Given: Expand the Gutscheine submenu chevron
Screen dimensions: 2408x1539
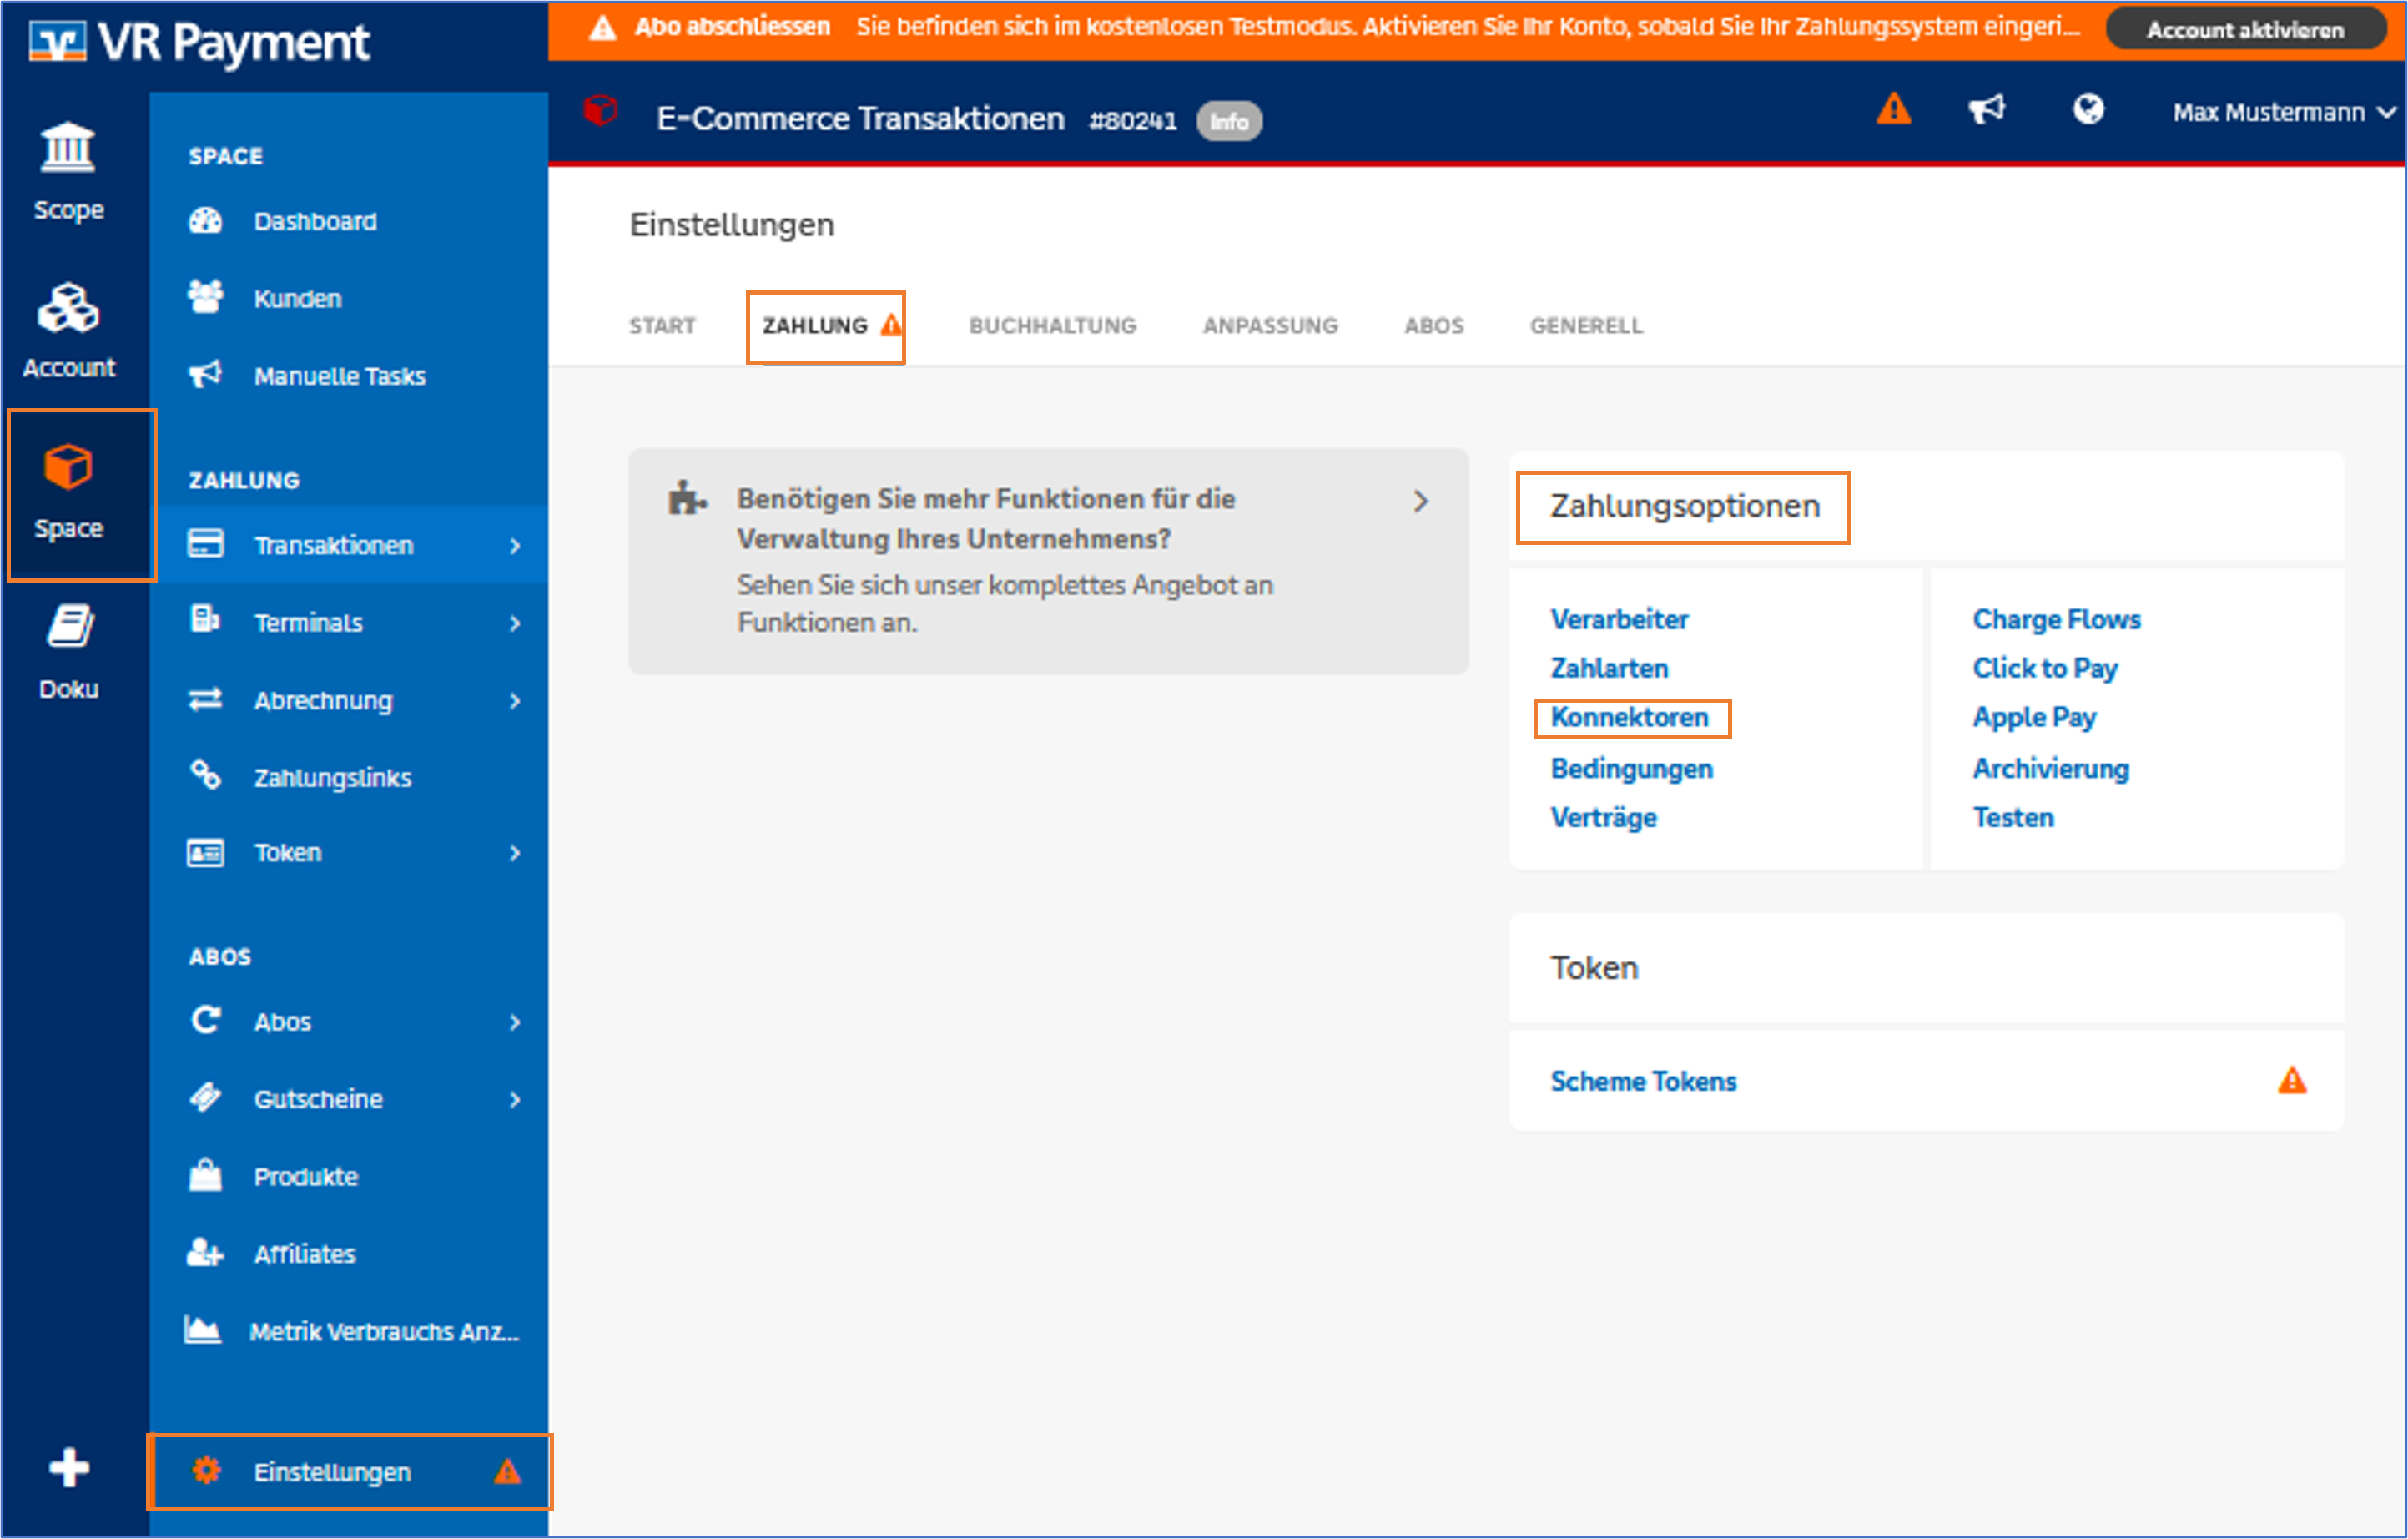Looking at the screenshot, I should [515, 1100].
